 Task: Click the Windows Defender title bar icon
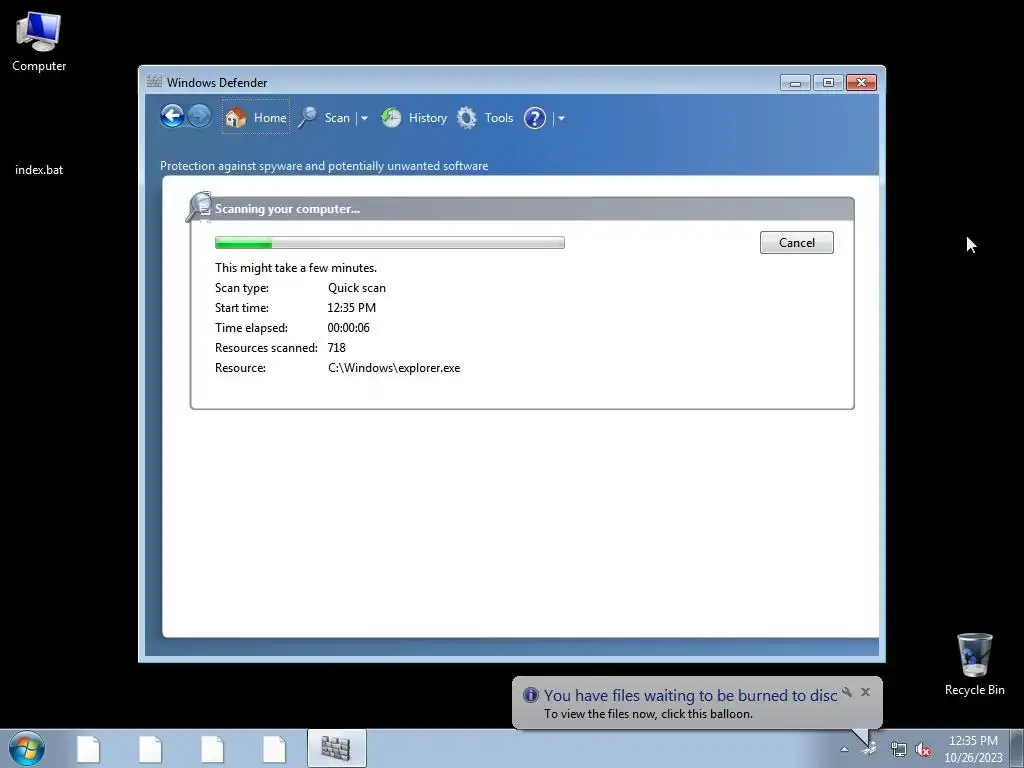coord(154,82)
